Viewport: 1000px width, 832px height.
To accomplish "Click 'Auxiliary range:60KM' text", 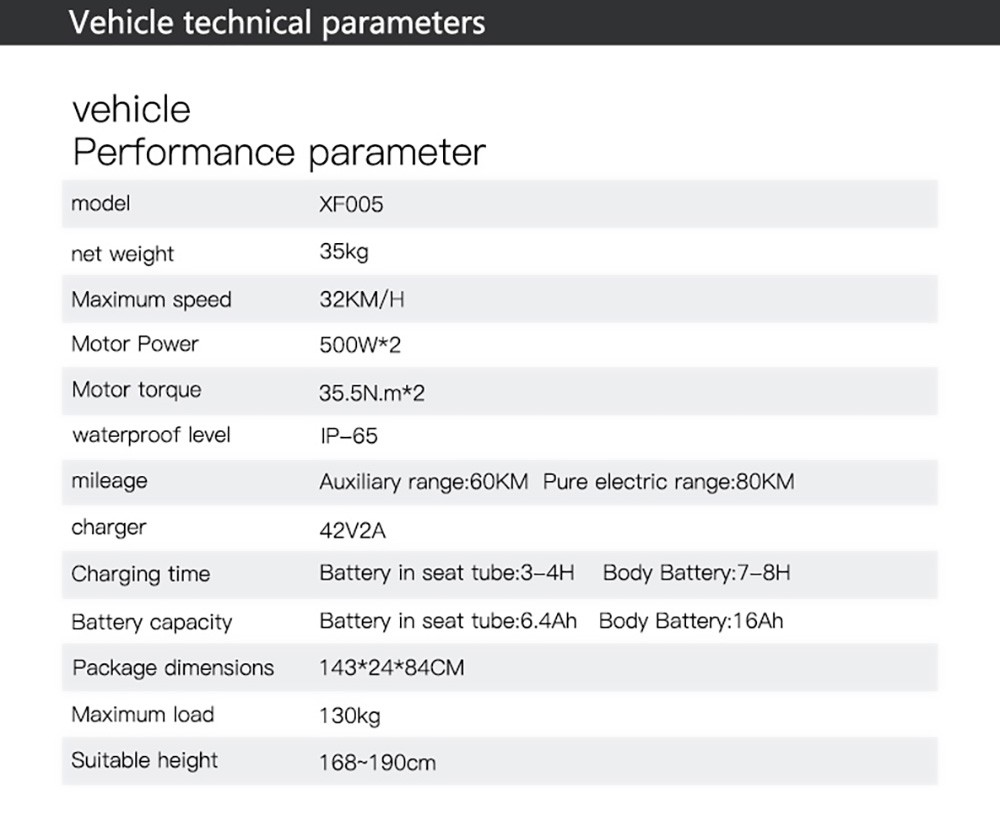I will click(423, 482).
